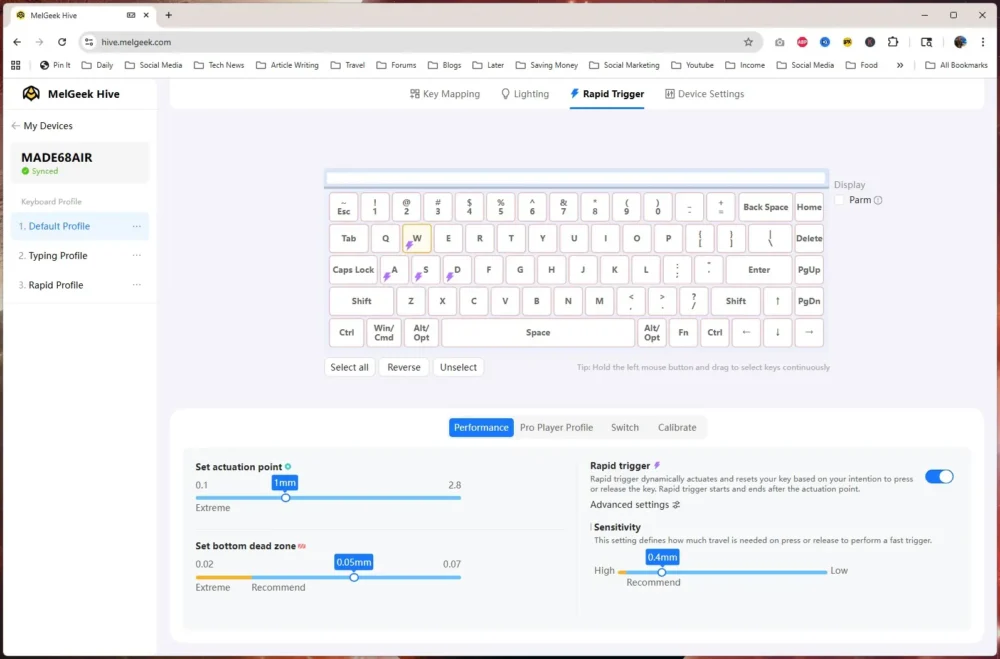Open the Device Settings tab
Screen dimensions: 1000x659
click(x=704, y=94)
